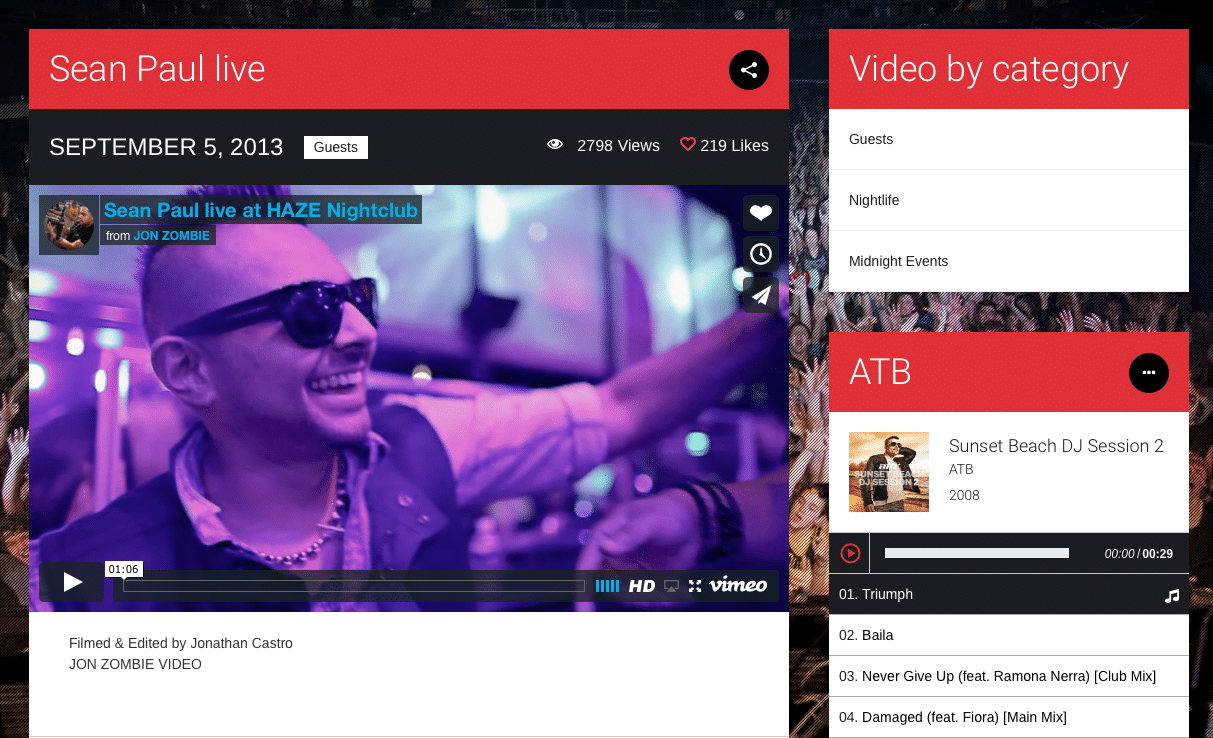Click the 2008 album year text

coord(964,495)
